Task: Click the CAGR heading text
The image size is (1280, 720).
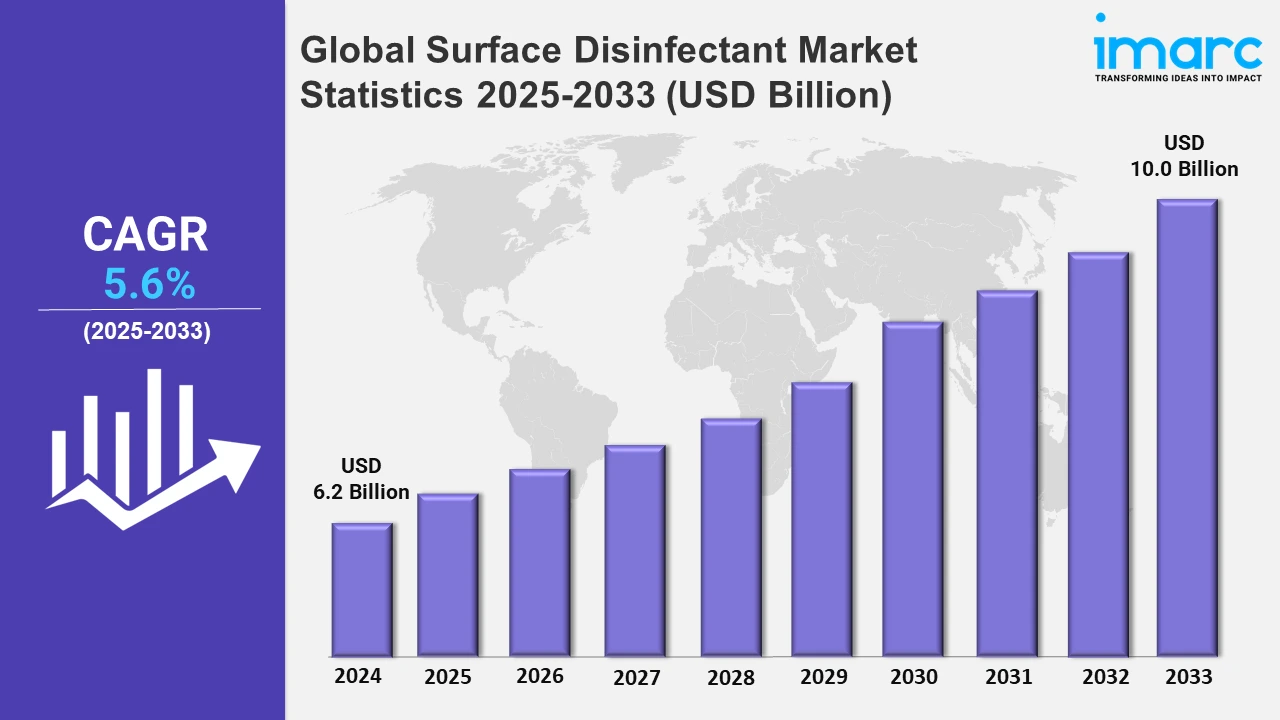Action: [146, 235]
